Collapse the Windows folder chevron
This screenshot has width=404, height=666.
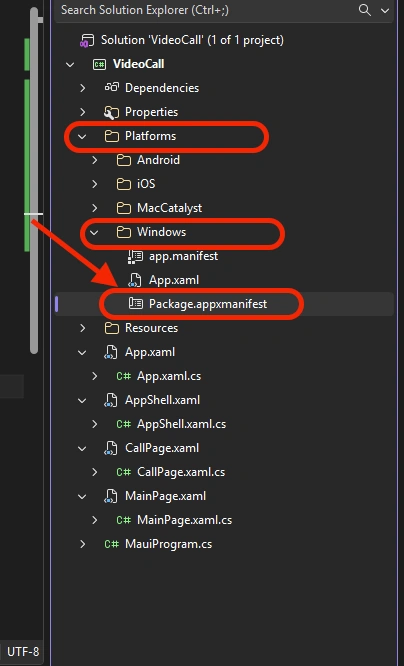pos(94,232)
